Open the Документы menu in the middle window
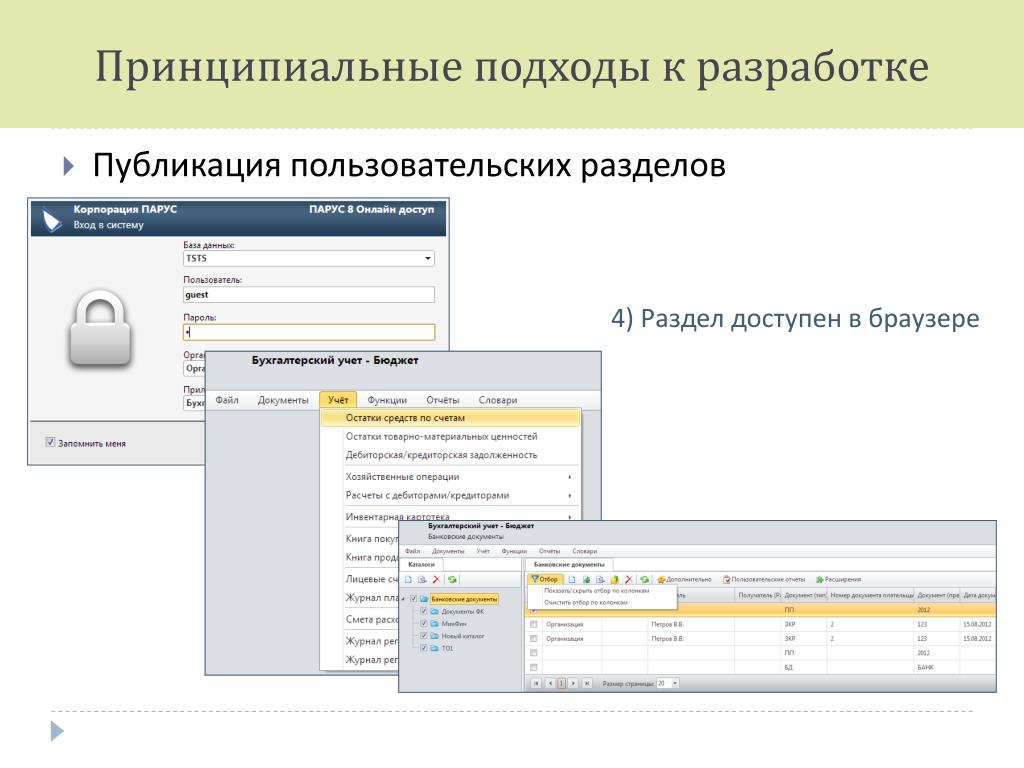This screenshot has height=768, width=1024. (283, 400)
